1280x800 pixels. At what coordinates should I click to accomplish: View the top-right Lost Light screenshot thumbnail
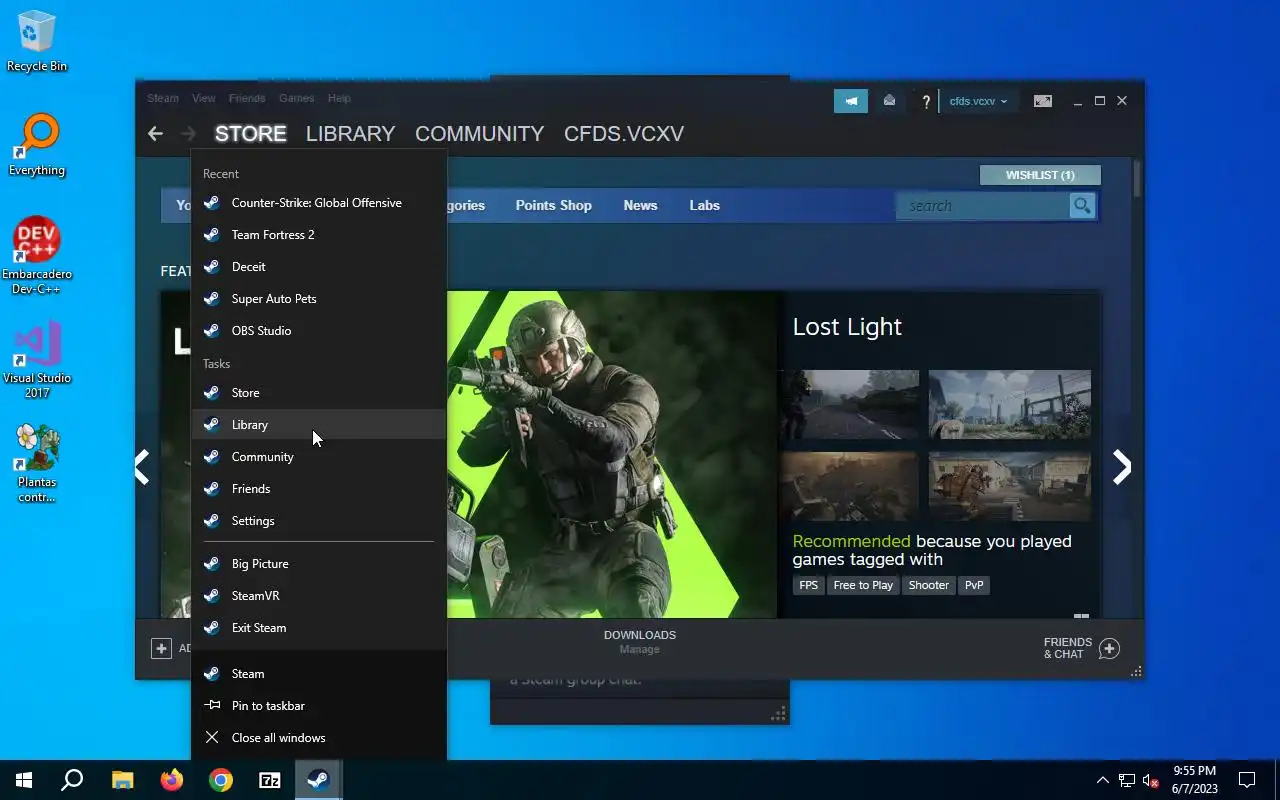(x=1010, y=404)
